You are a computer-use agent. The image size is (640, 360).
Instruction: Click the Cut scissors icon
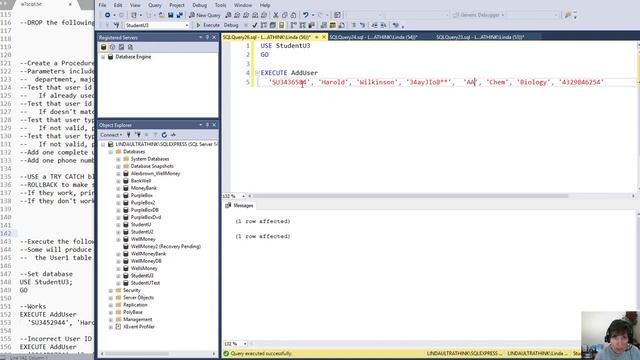(276, 15)
